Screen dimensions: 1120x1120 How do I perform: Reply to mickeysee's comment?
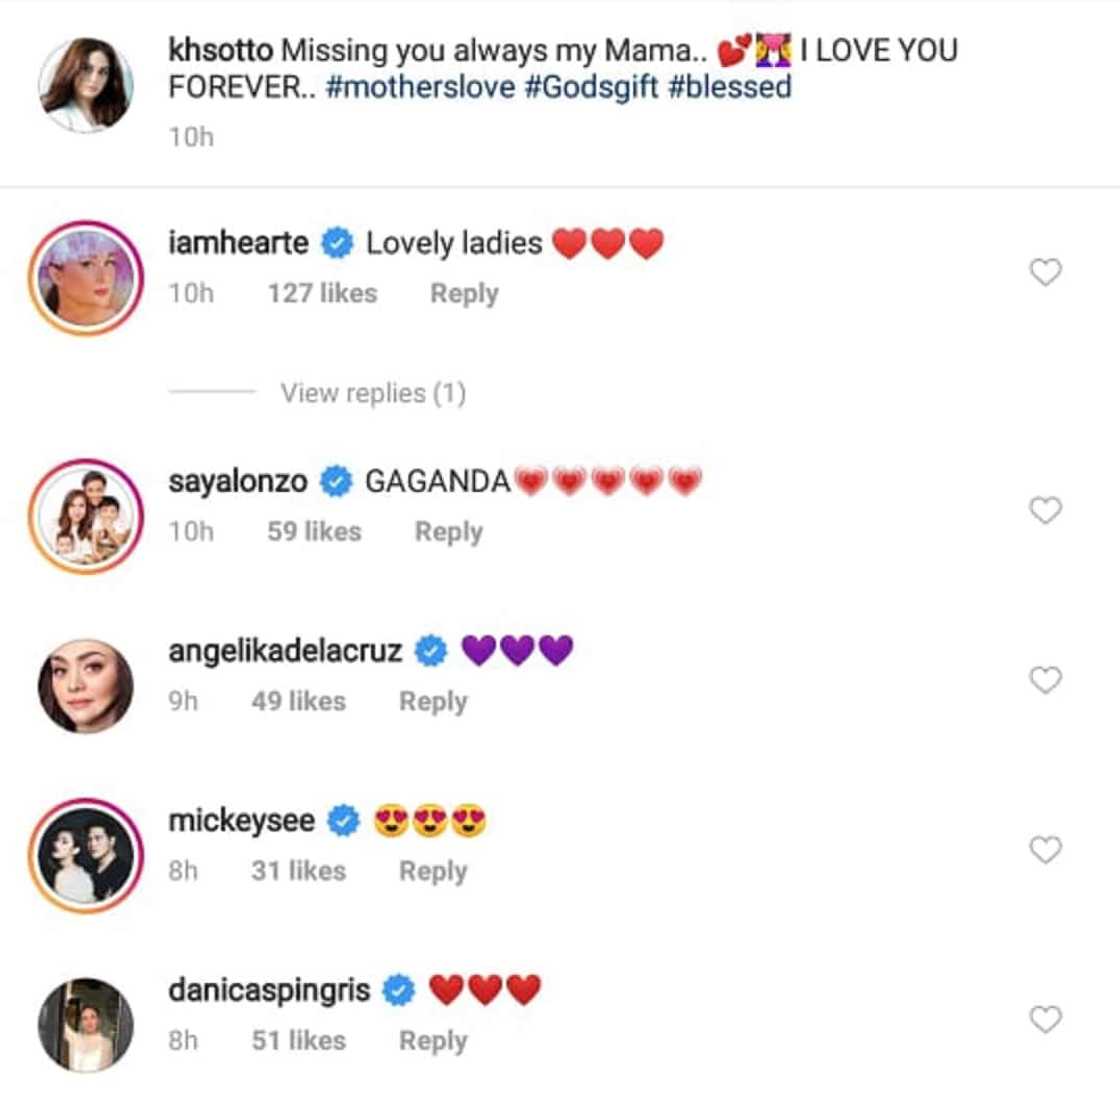coord(432,871)
